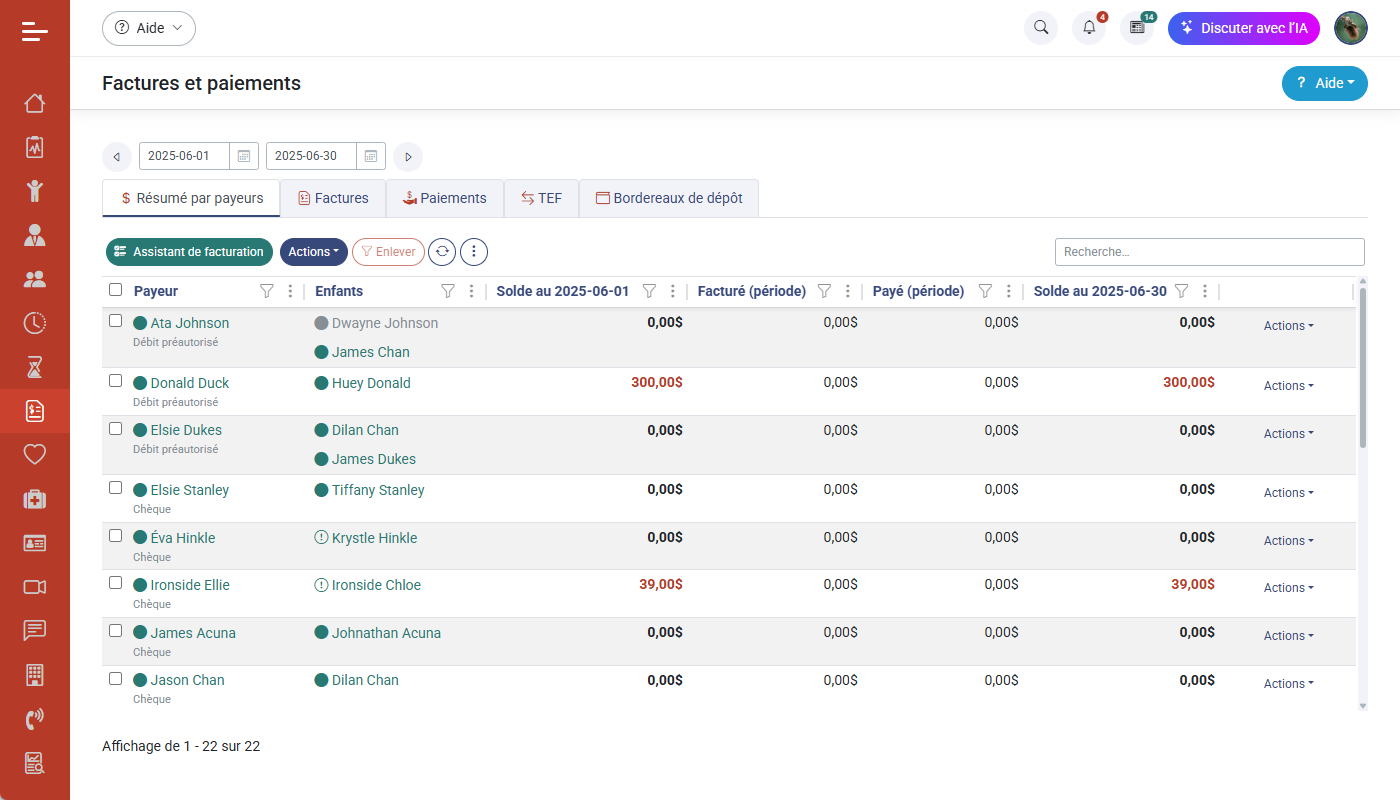
Task: Open the Actions dropdown in the toolbar
Action: click(x=313, y=251)
